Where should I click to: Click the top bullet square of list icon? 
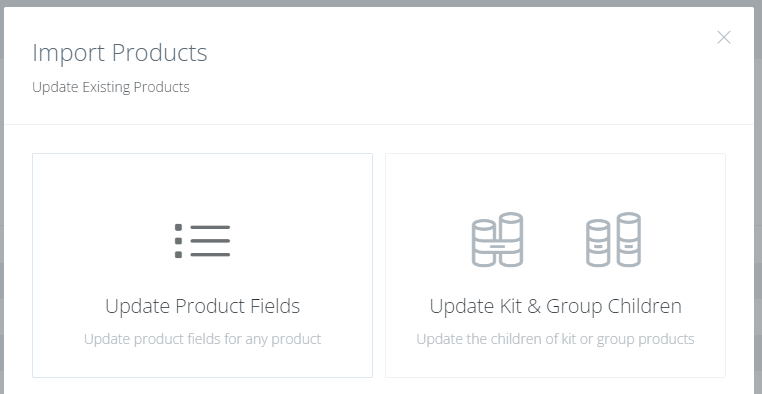[178, 227]
